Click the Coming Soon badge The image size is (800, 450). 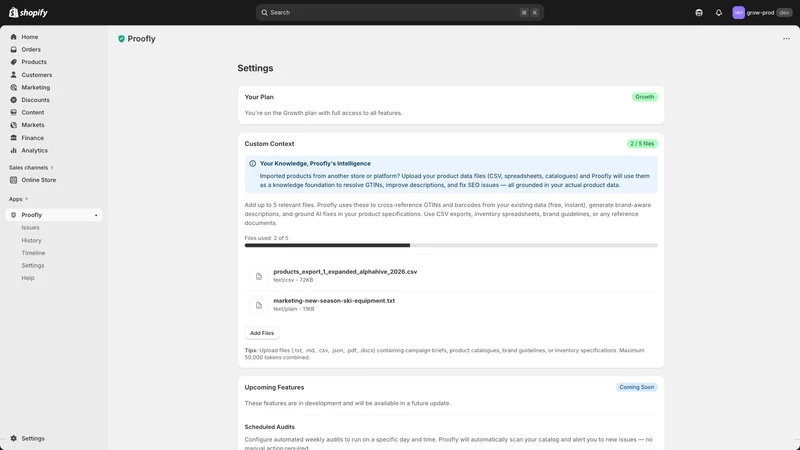click(x=636, y=387)
